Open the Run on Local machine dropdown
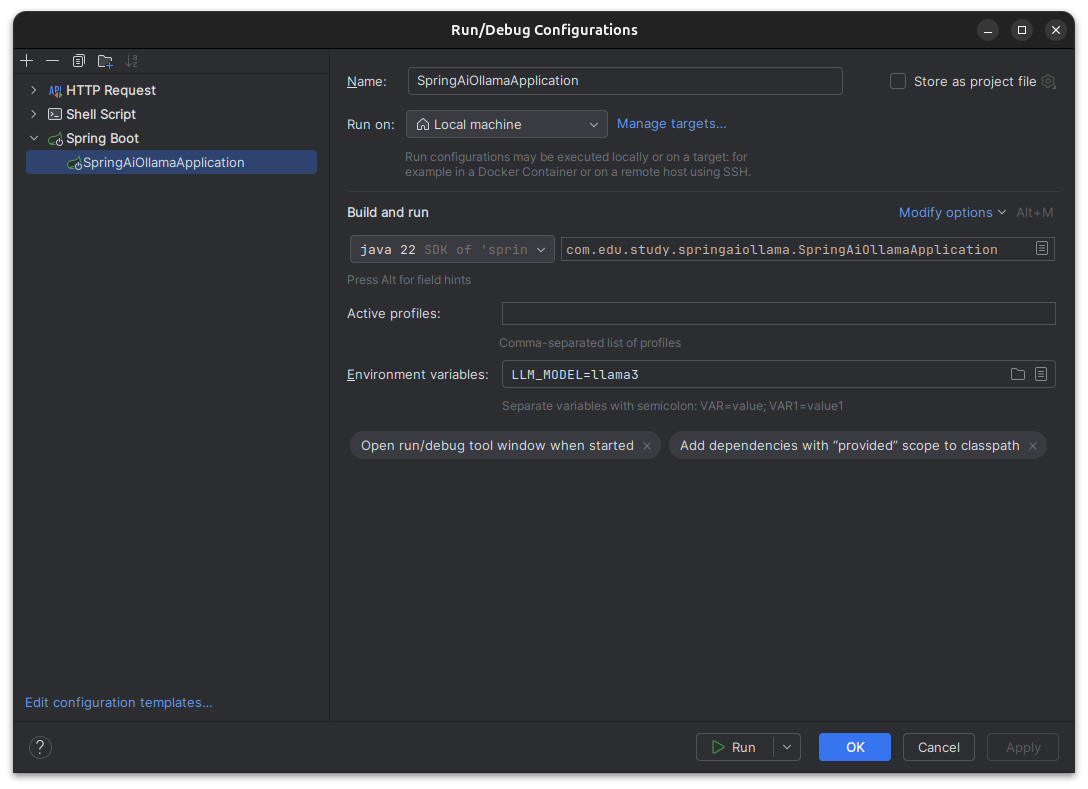Viewport: 1088px width, 789px height. (x=507, y=124)
